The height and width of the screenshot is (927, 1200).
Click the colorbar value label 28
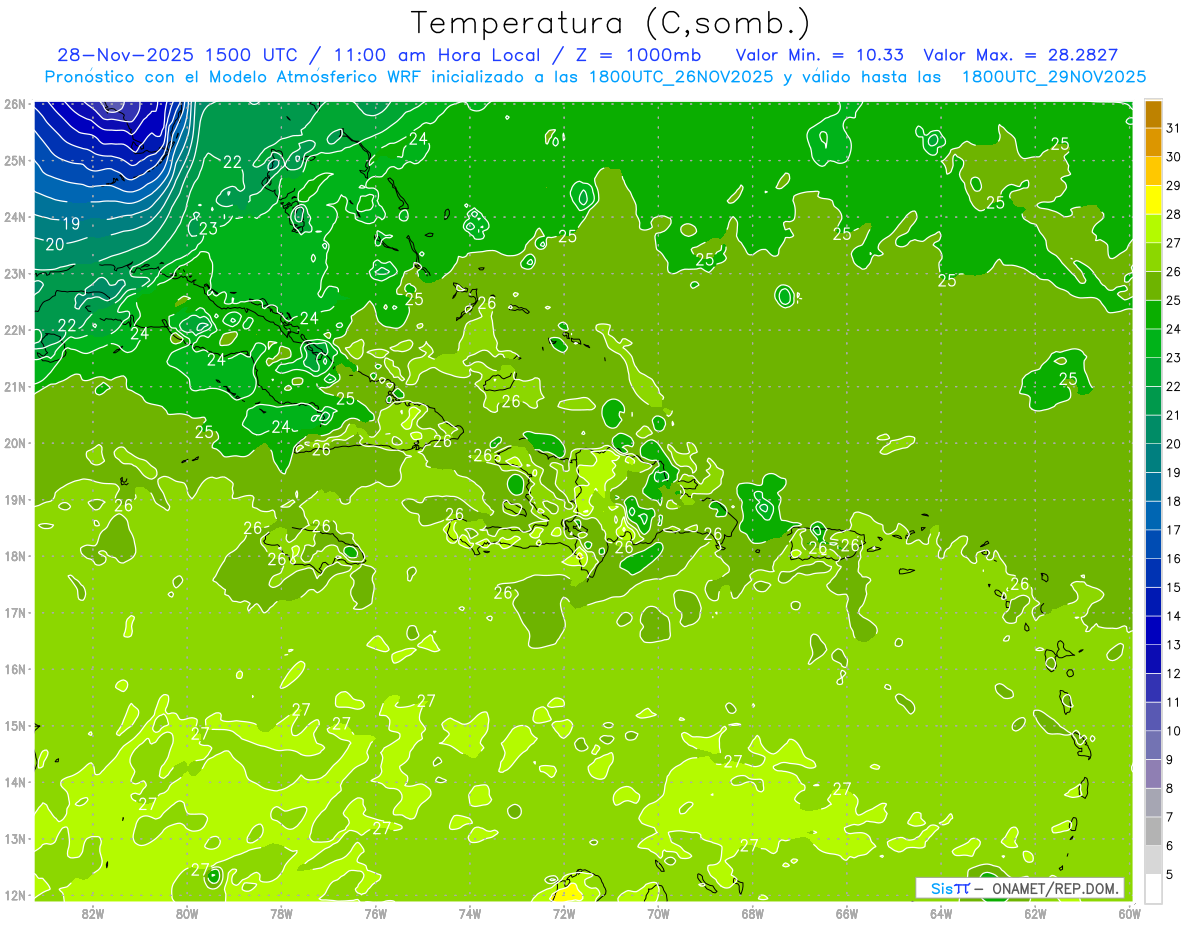[x=1174, y=214]
